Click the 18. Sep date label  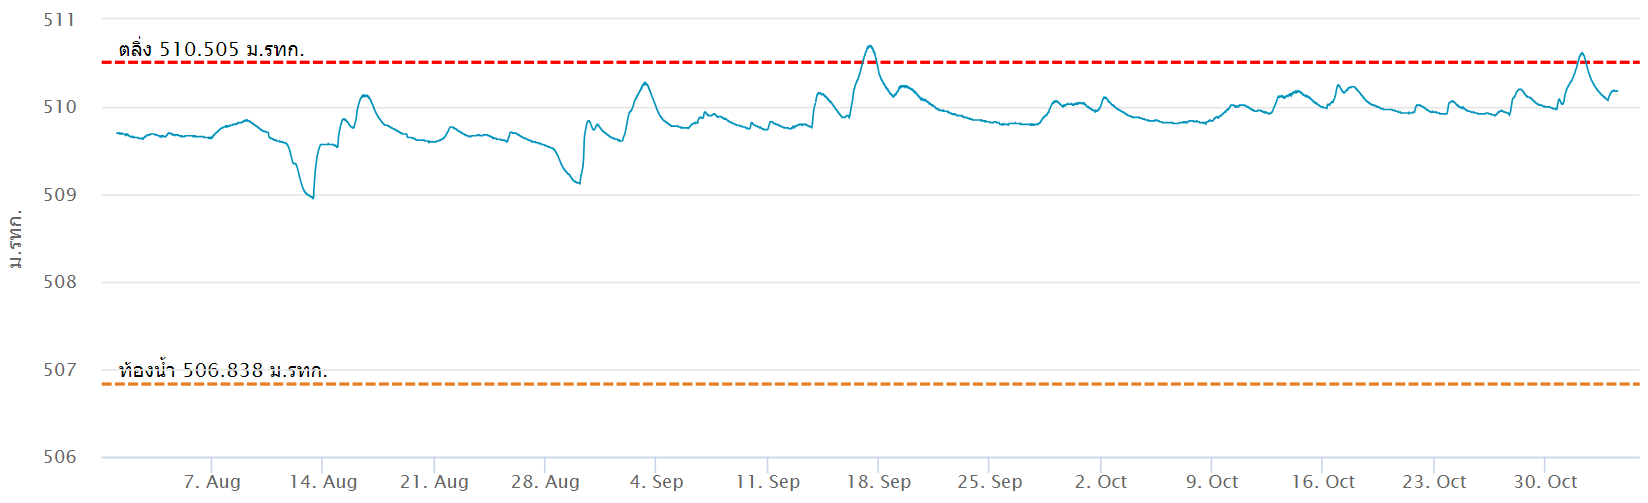pos(879,482)
